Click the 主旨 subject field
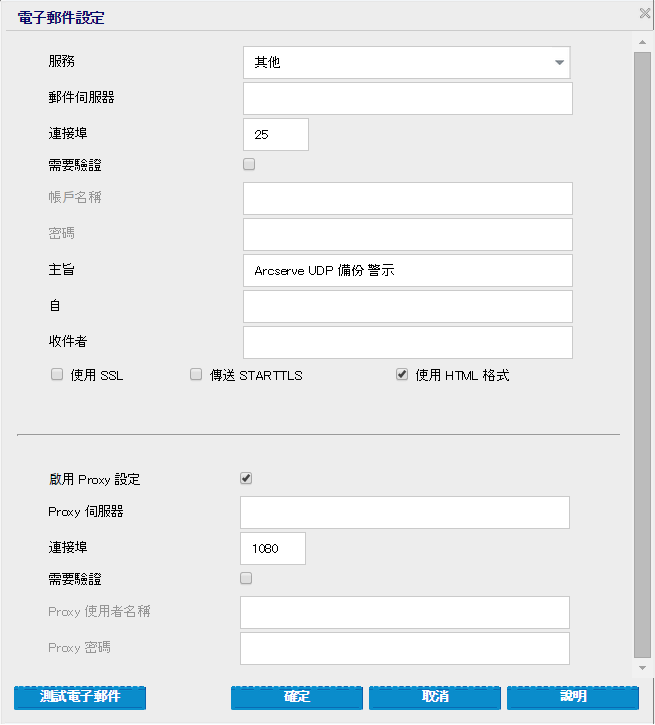 [x=407, y=270]
